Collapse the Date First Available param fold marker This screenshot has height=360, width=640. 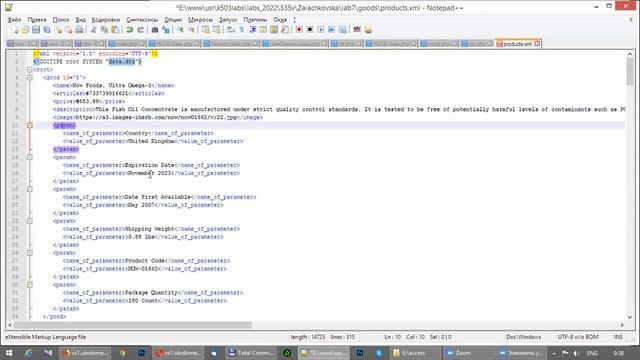[30, 189]
